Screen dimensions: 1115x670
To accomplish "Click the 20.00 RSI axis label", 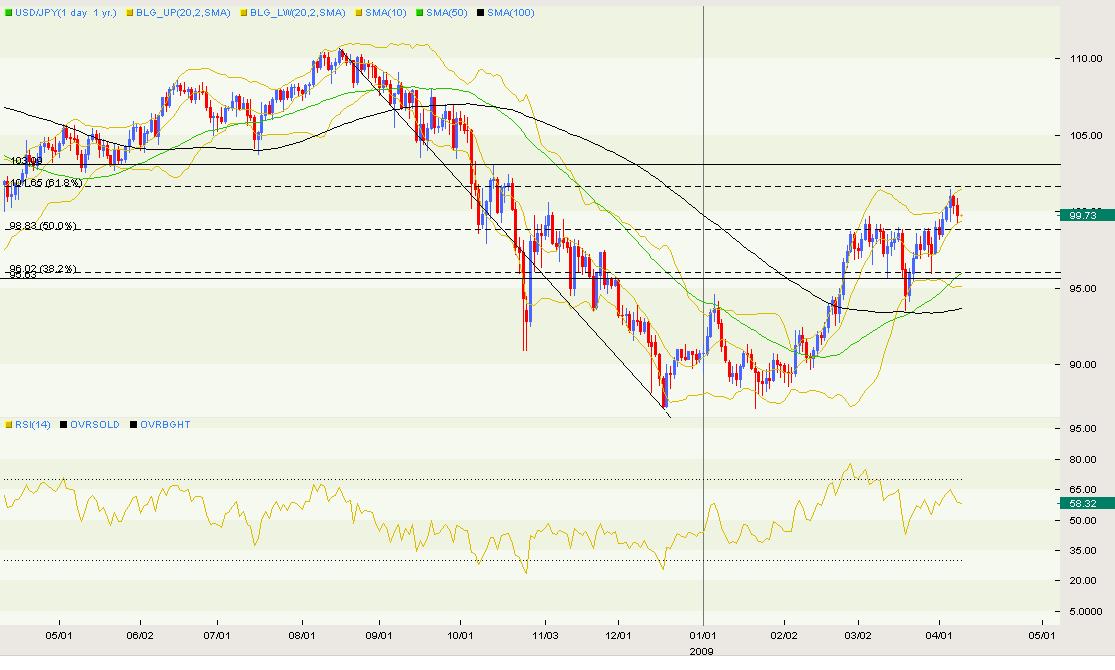I will coord(1084,580).
